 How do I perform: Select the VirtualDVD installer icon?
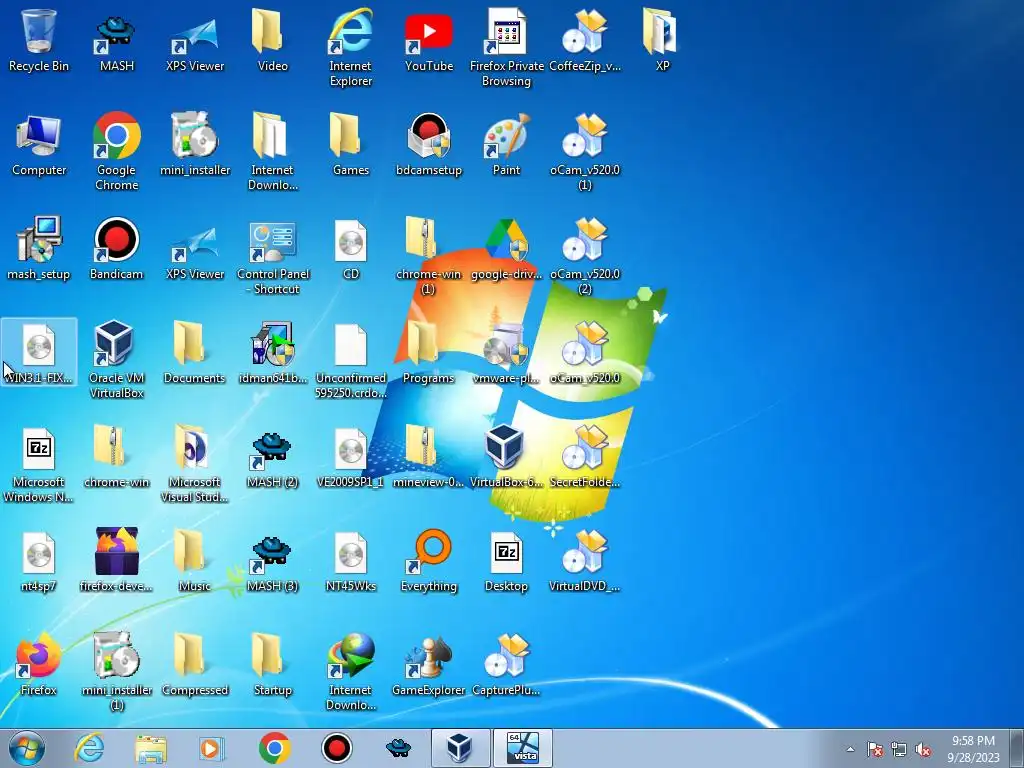tap(584, 560)
